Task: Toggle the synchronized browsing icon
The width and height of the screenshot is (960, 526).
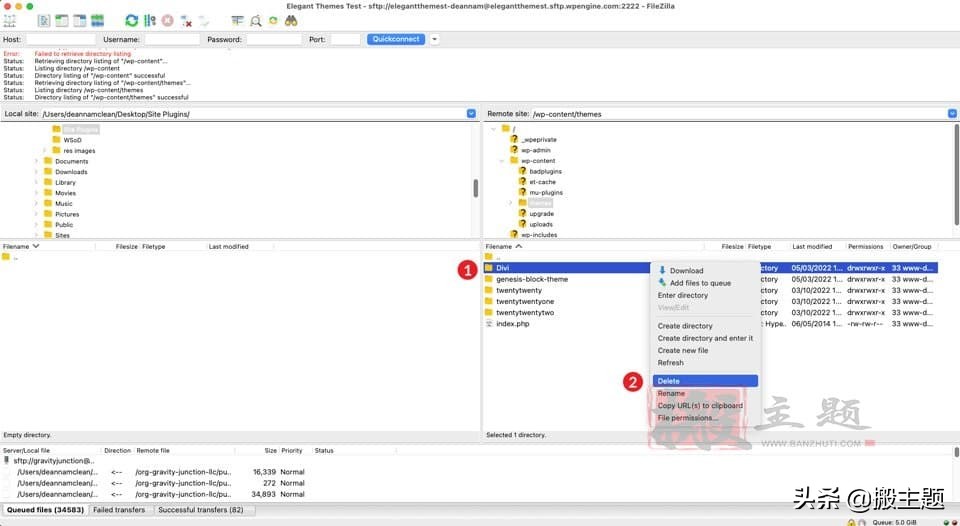Action: click(x=273, y=20)
